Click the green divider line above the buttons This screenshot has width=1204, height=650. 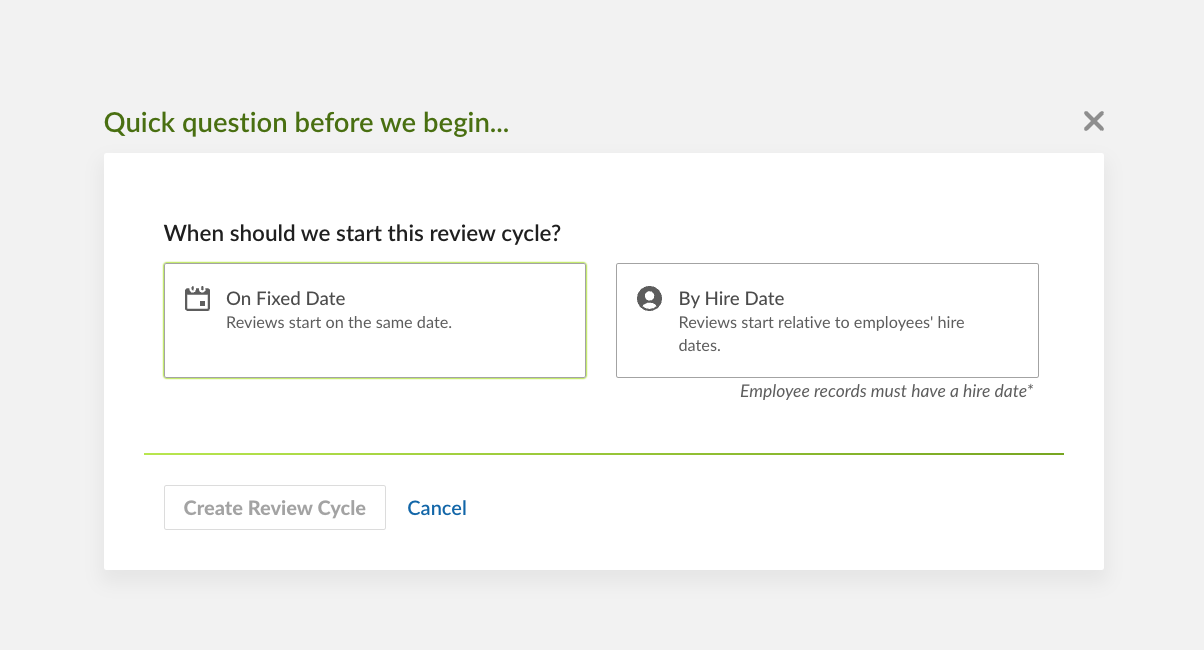tap(603, 454)
